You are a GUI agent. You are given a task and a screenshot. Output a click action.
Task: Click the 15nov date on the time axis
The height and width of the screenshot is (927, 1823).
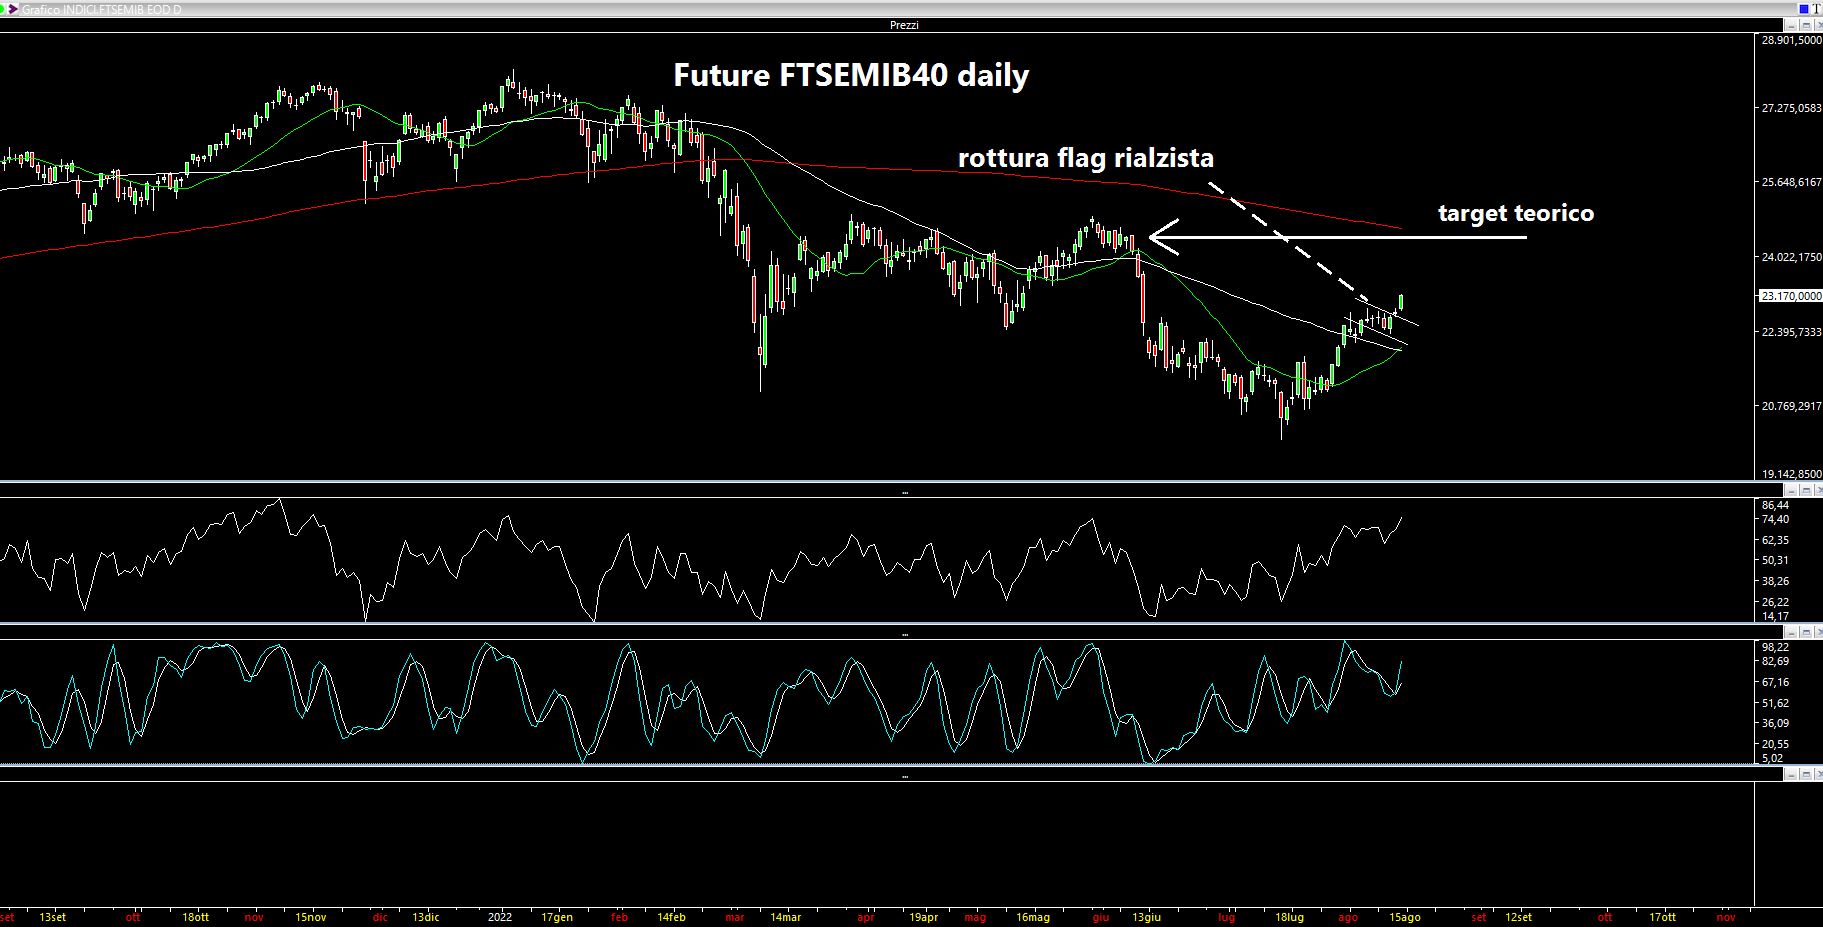tap(311, 917)
